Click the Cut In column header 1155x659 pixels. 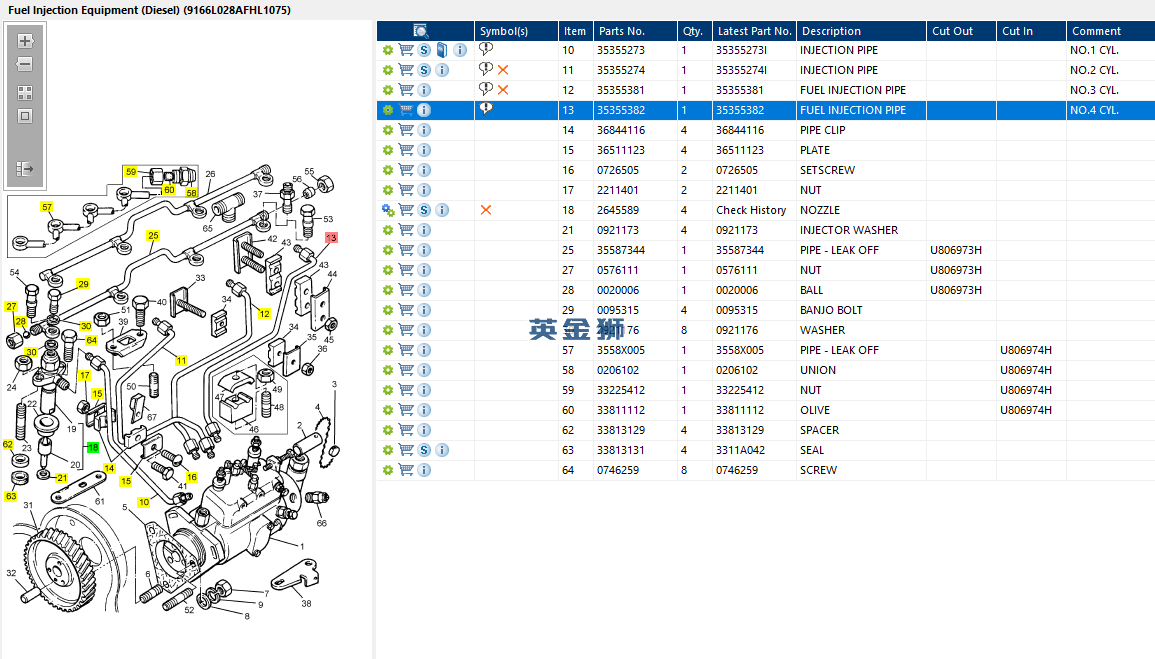[1031, 31]
